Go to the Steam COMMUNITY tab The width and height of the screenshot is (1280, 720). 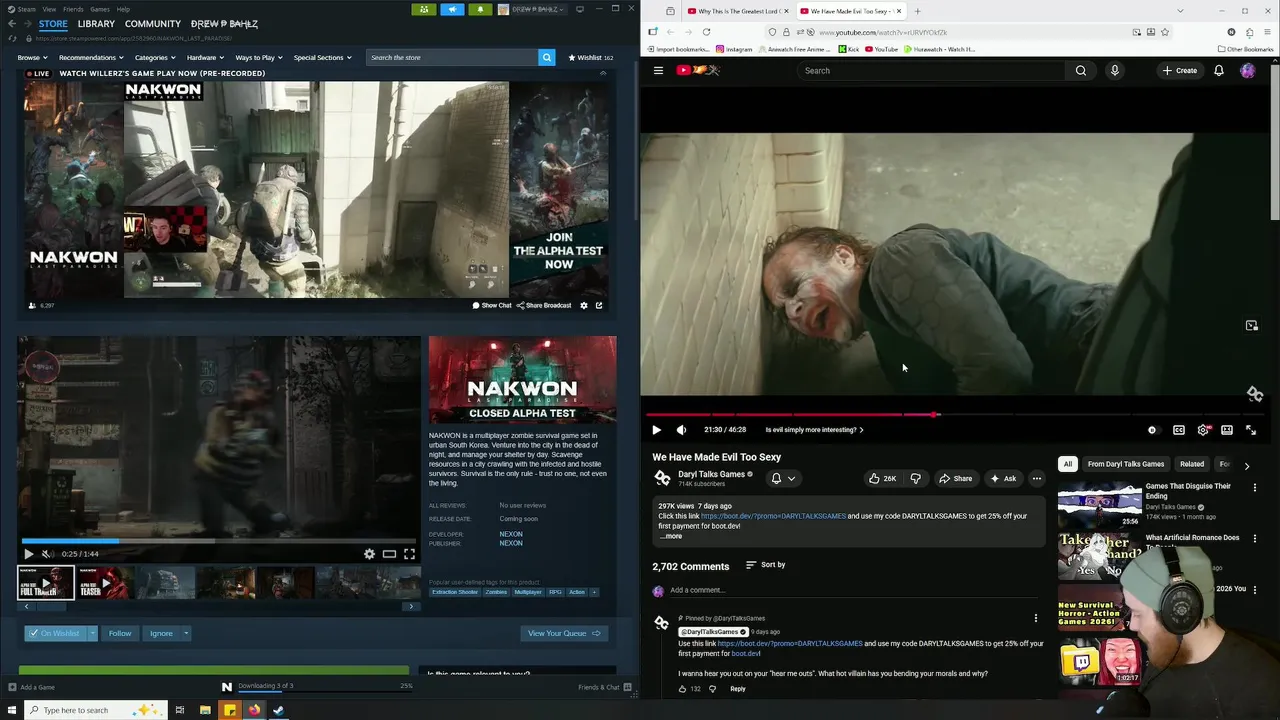[153, 24]
